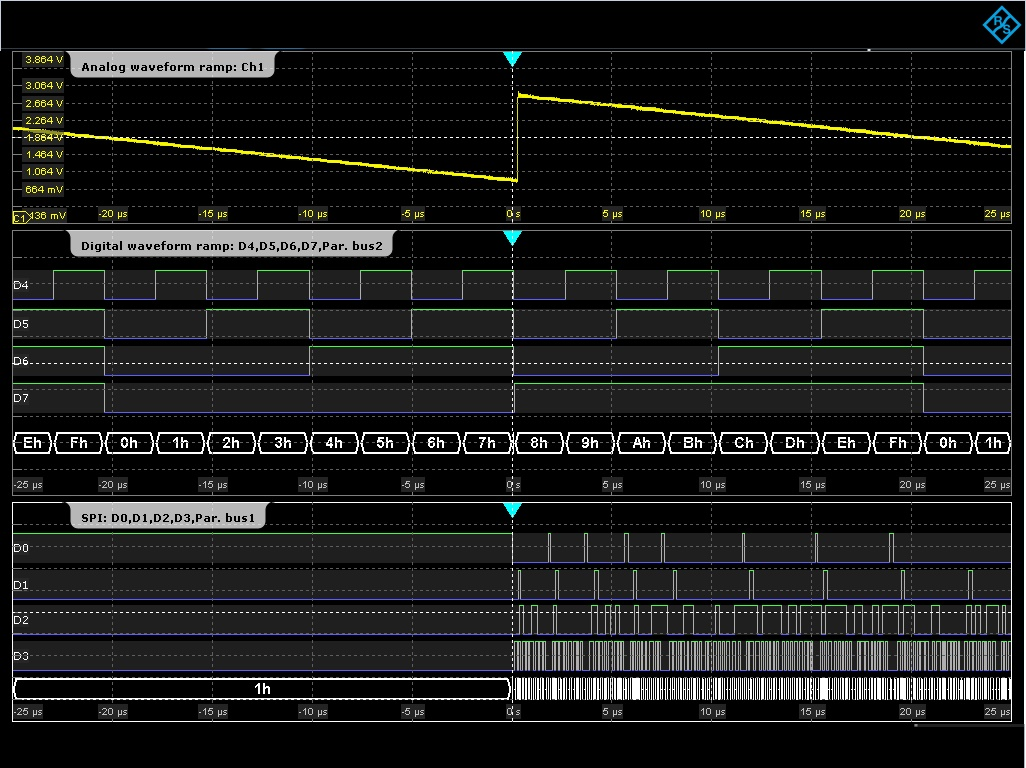Click the 5h decoded bus value
This screenshot has width=1026, height=768.
click(385, 443)
